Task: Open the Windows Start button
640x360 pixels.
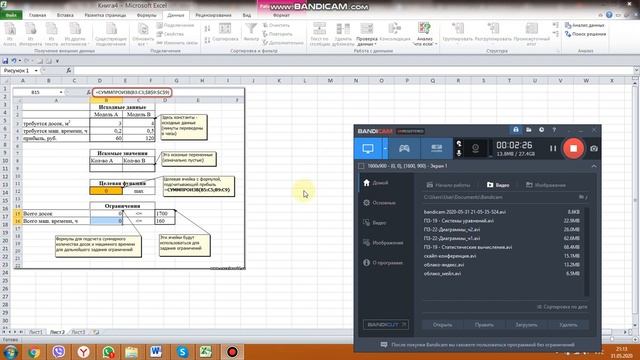Action: pyautogui.click(x=10, y=352)
